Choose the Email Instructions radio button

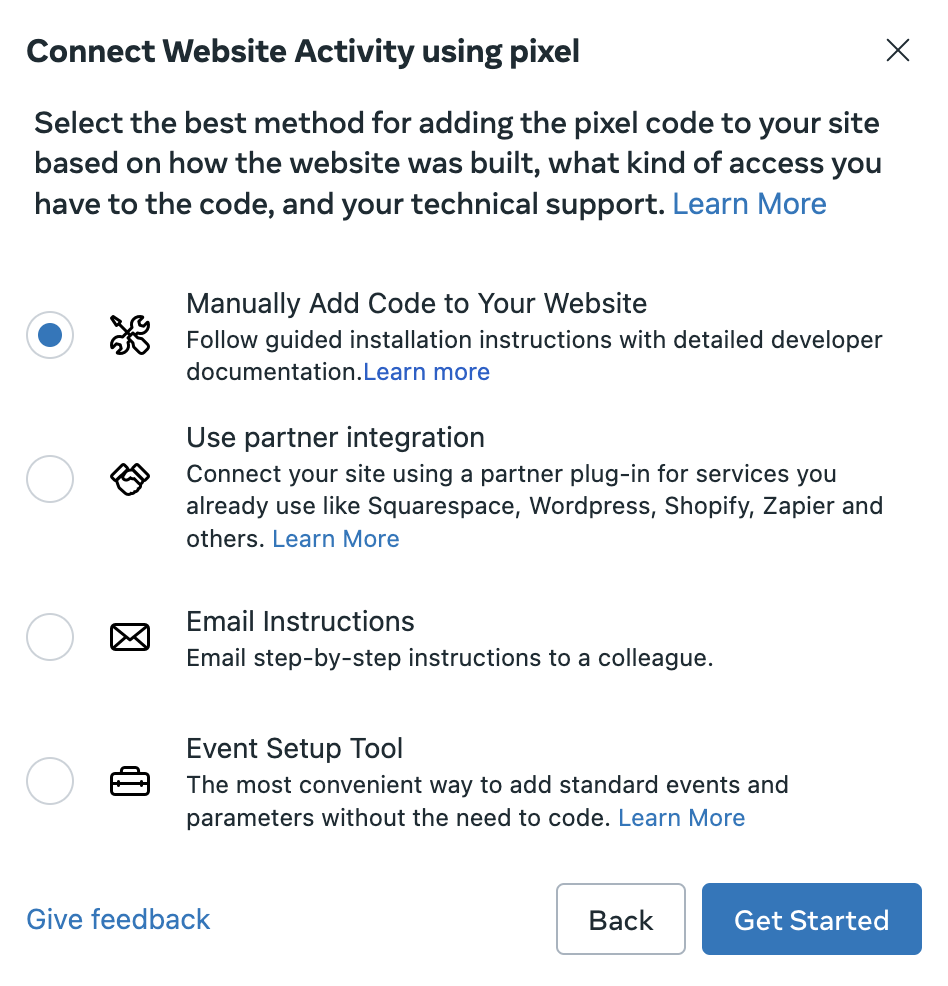[x=49, y=637]
